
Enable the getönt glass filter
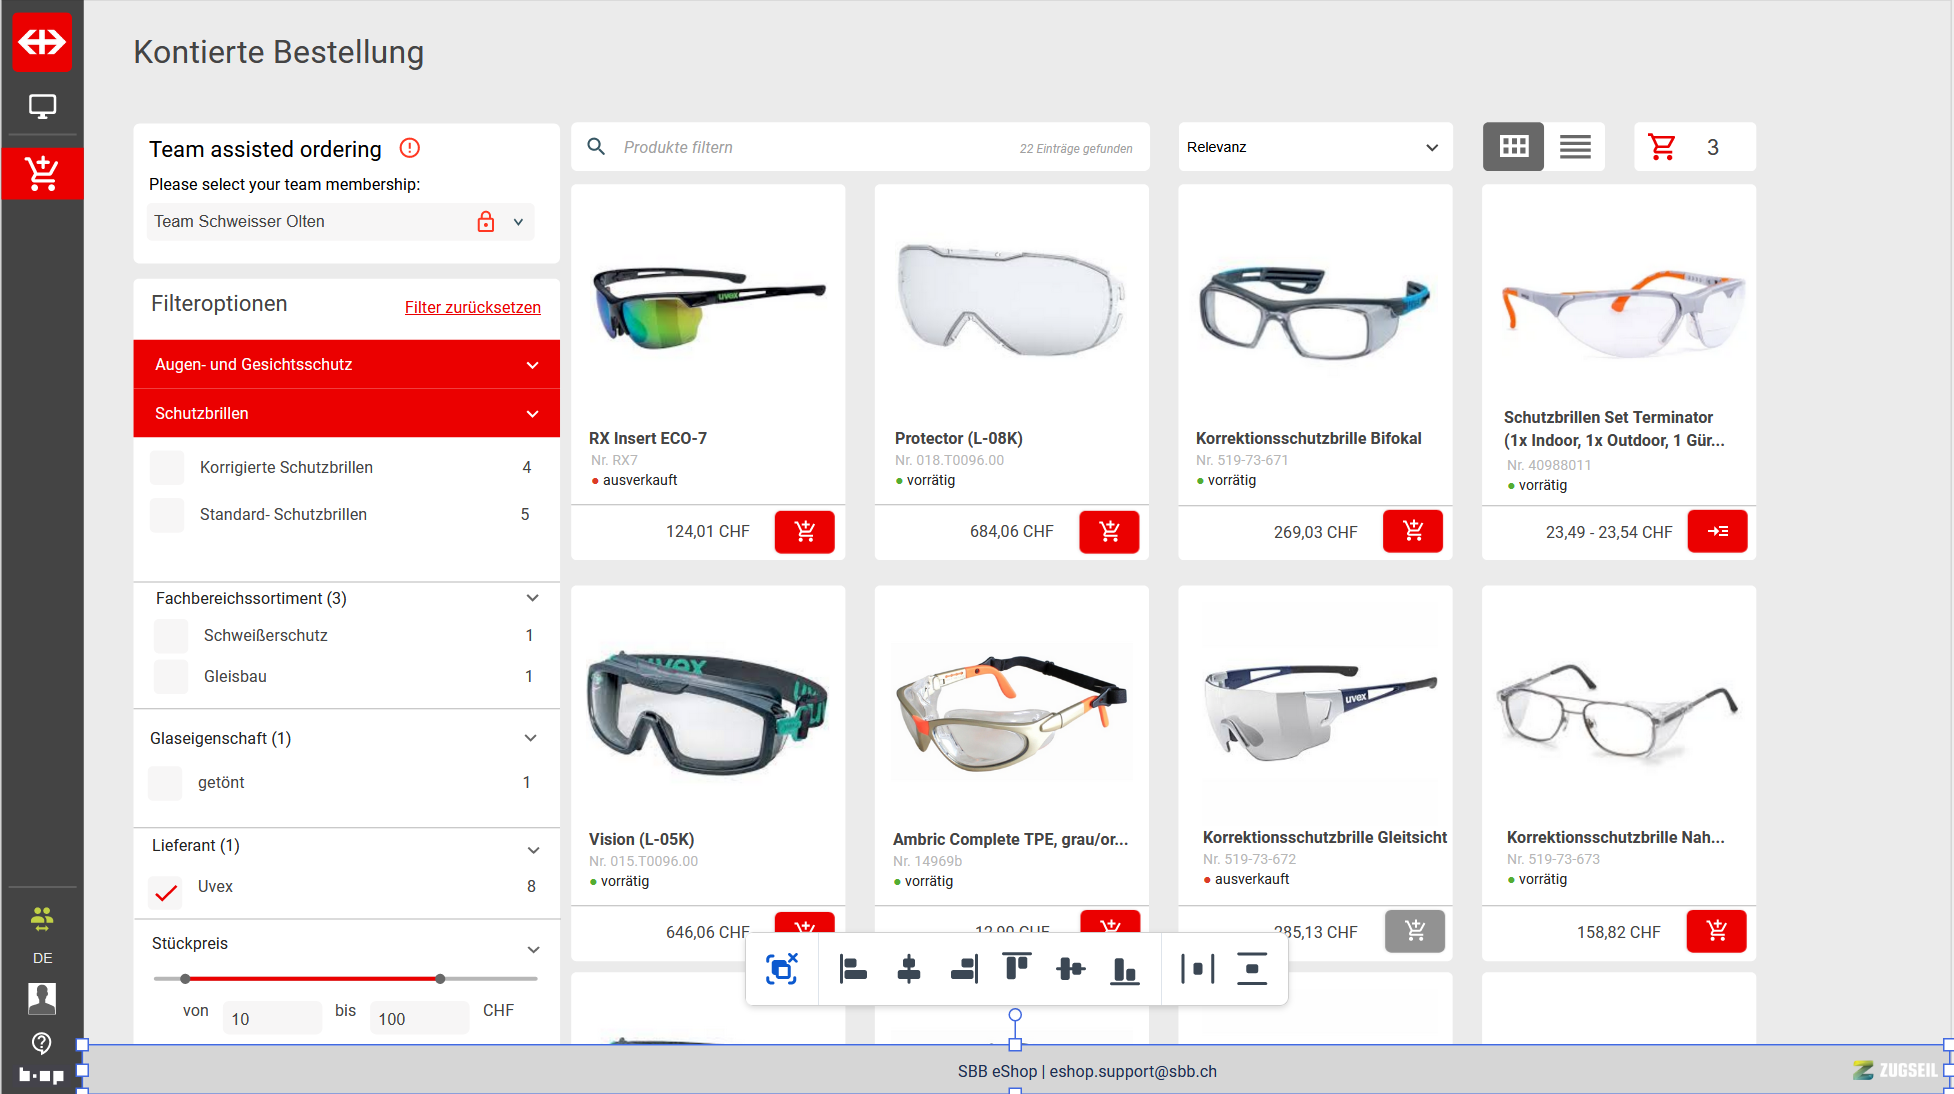click(165, 783)
